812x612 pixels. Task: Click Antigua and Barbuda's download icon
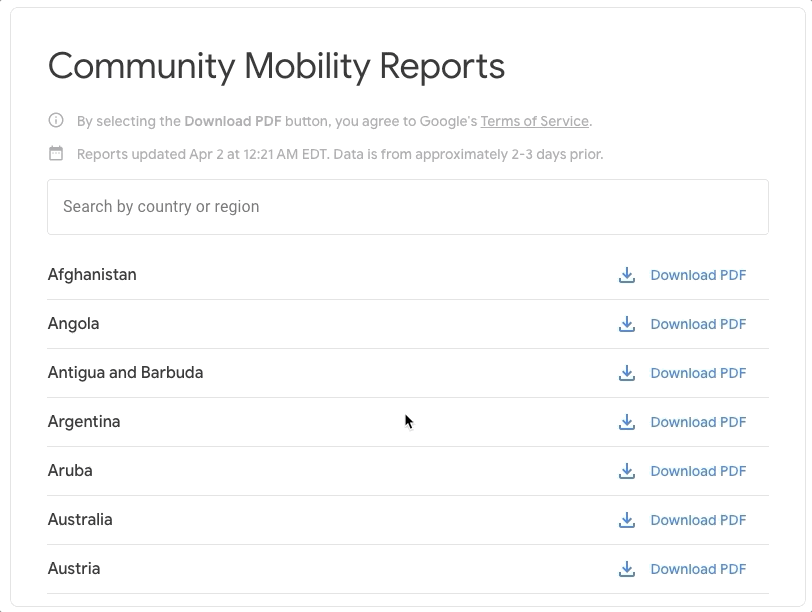(627, 373)
